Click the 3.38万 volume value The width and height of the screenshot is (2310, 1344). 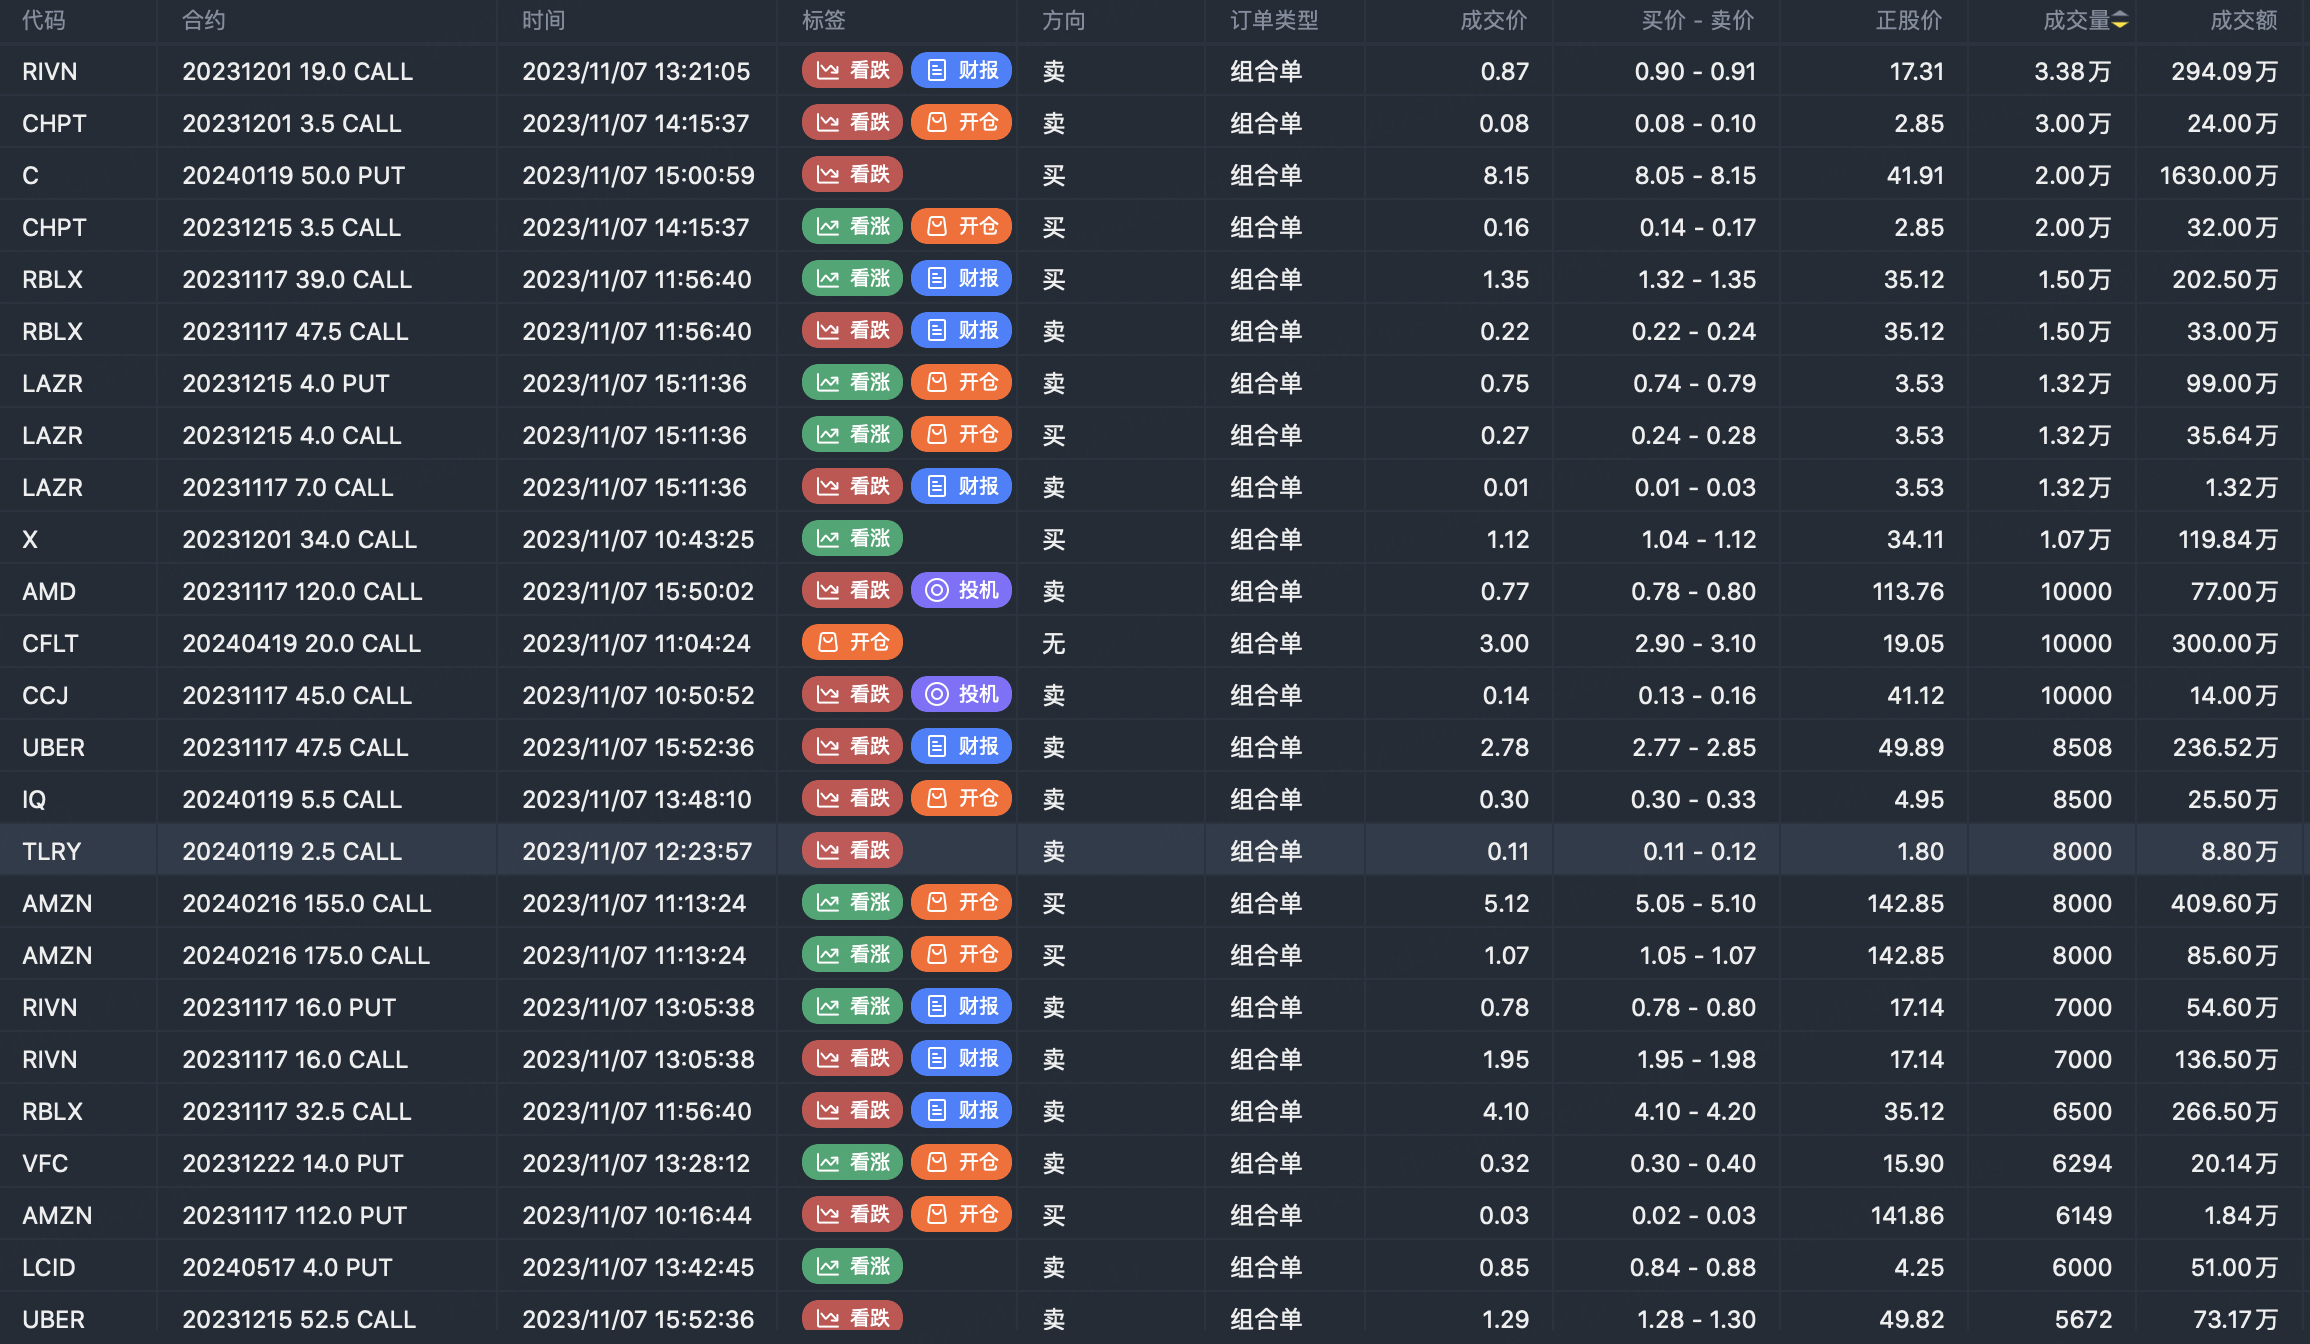pyautogui.click(x=2073, y=72)
